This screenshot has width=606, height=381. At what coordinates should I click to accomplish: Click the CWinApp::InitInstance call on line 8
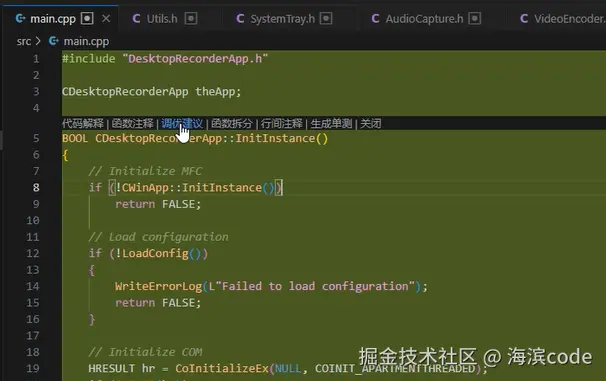pyautogui.click(x=198, y=188)
